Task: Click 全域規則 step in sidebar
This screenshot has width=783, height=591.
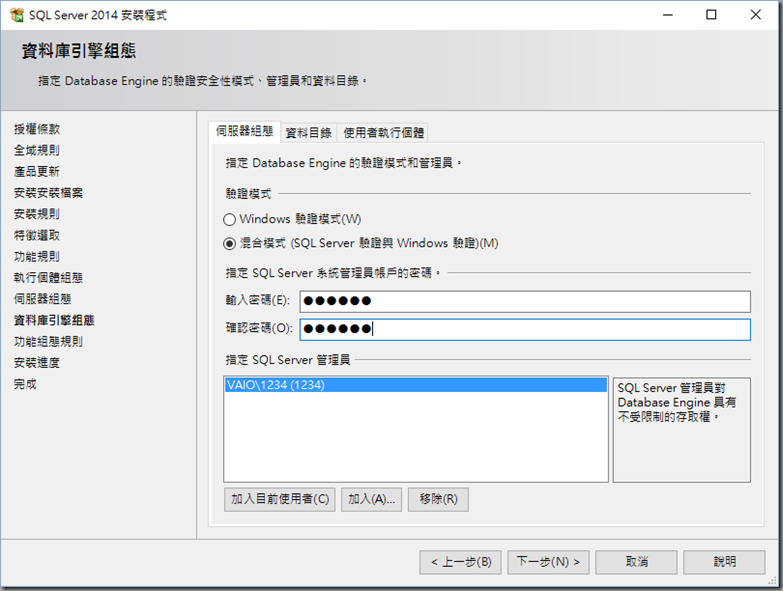Action: (x=37, y=150)
